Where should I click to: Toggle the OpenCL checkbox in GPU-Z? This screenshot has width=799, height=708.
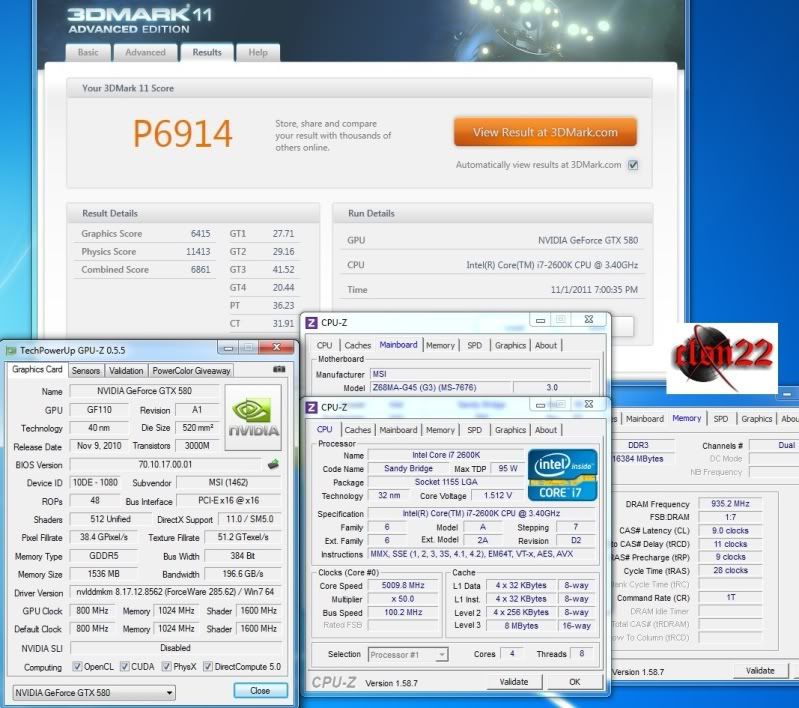(x=77, y=666)
